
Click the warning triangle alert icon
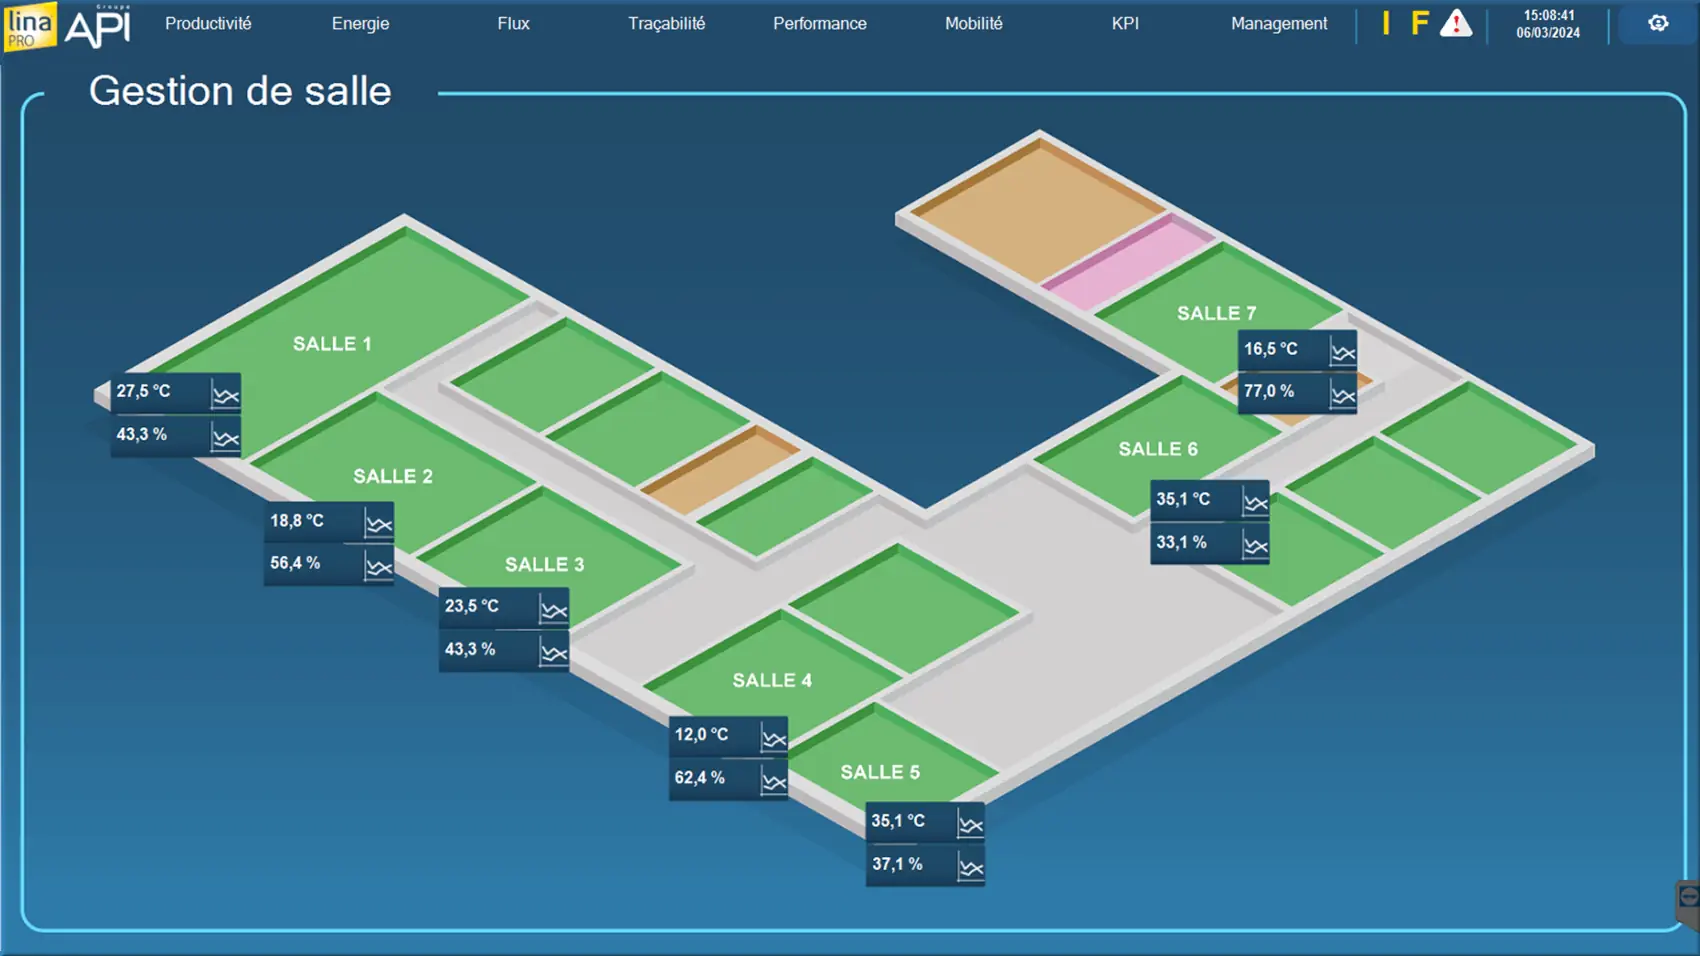tap(1456, 24)
